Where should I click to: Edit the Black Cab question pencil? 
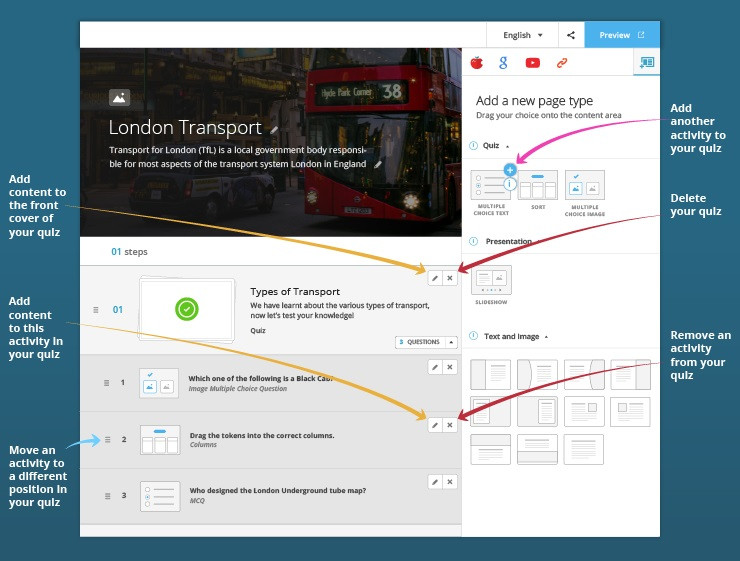(x=435, y=367)
